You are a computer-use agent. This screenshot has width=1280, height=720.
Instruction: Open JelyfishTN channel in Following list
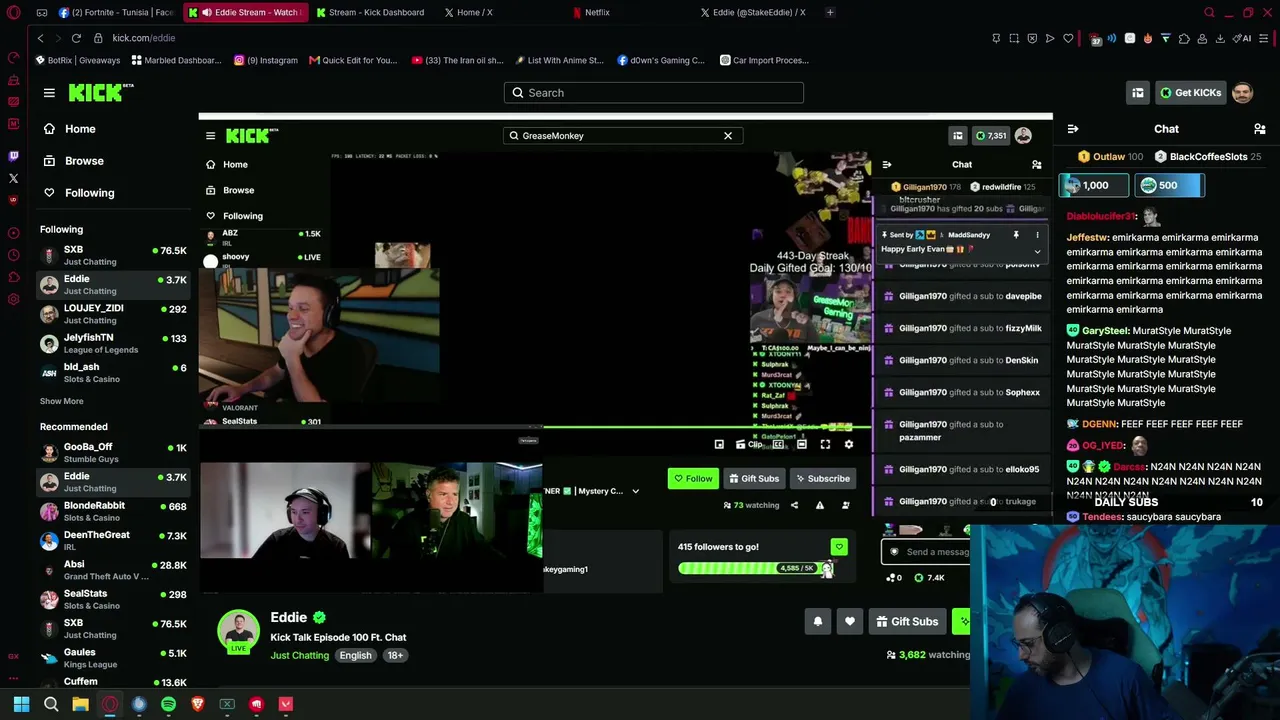[113, 343]
